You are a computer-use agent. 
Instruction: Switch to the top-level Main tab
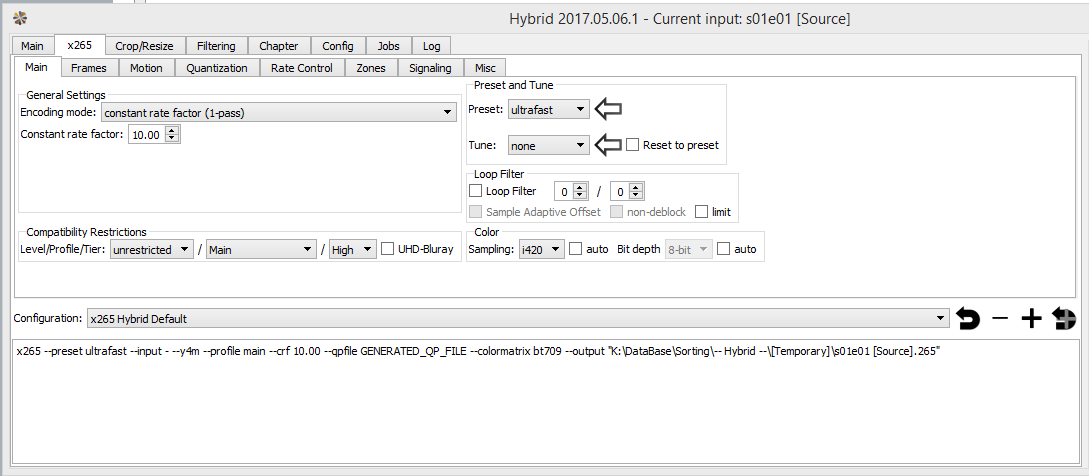32,46
